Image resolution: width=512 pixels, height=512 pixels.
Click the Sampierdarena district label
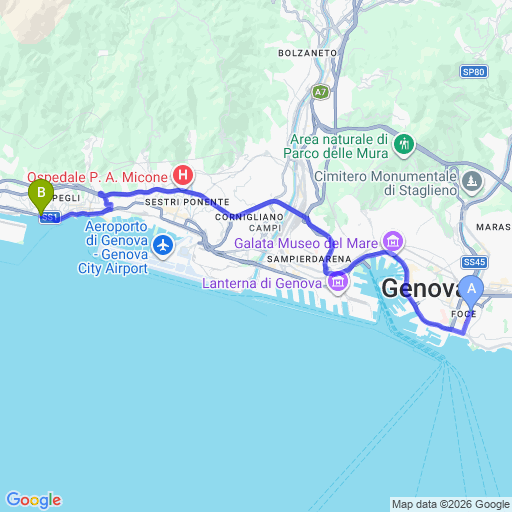click(x=309, y=259)
